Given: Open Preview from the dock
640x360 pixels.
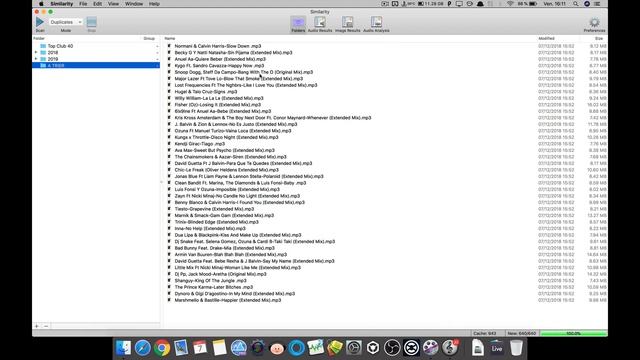Looking at the screenshot, I should (181, 348).
